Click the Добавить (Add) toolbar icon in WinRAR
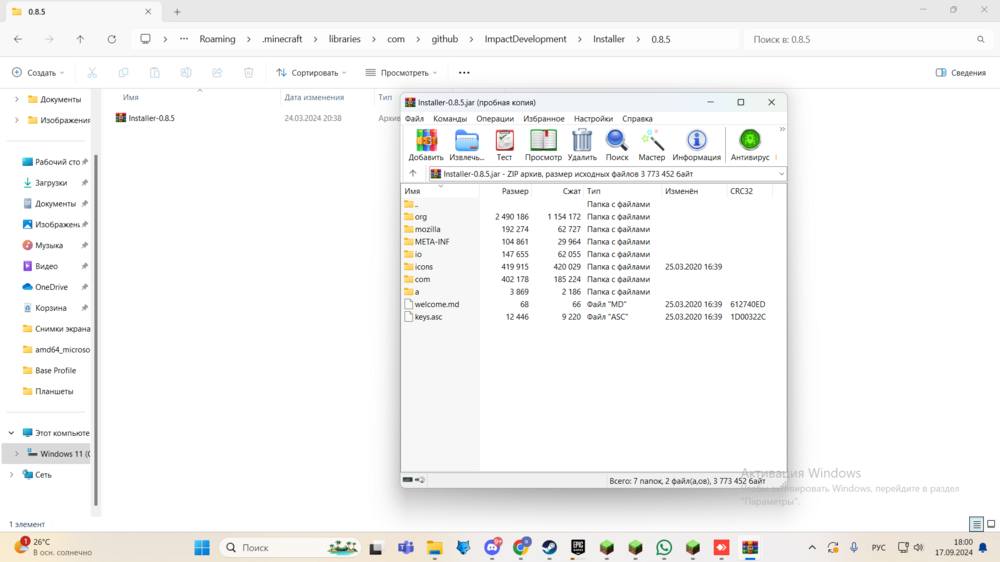This screenshot has height=562, width=1000. [x=426, y=145]
